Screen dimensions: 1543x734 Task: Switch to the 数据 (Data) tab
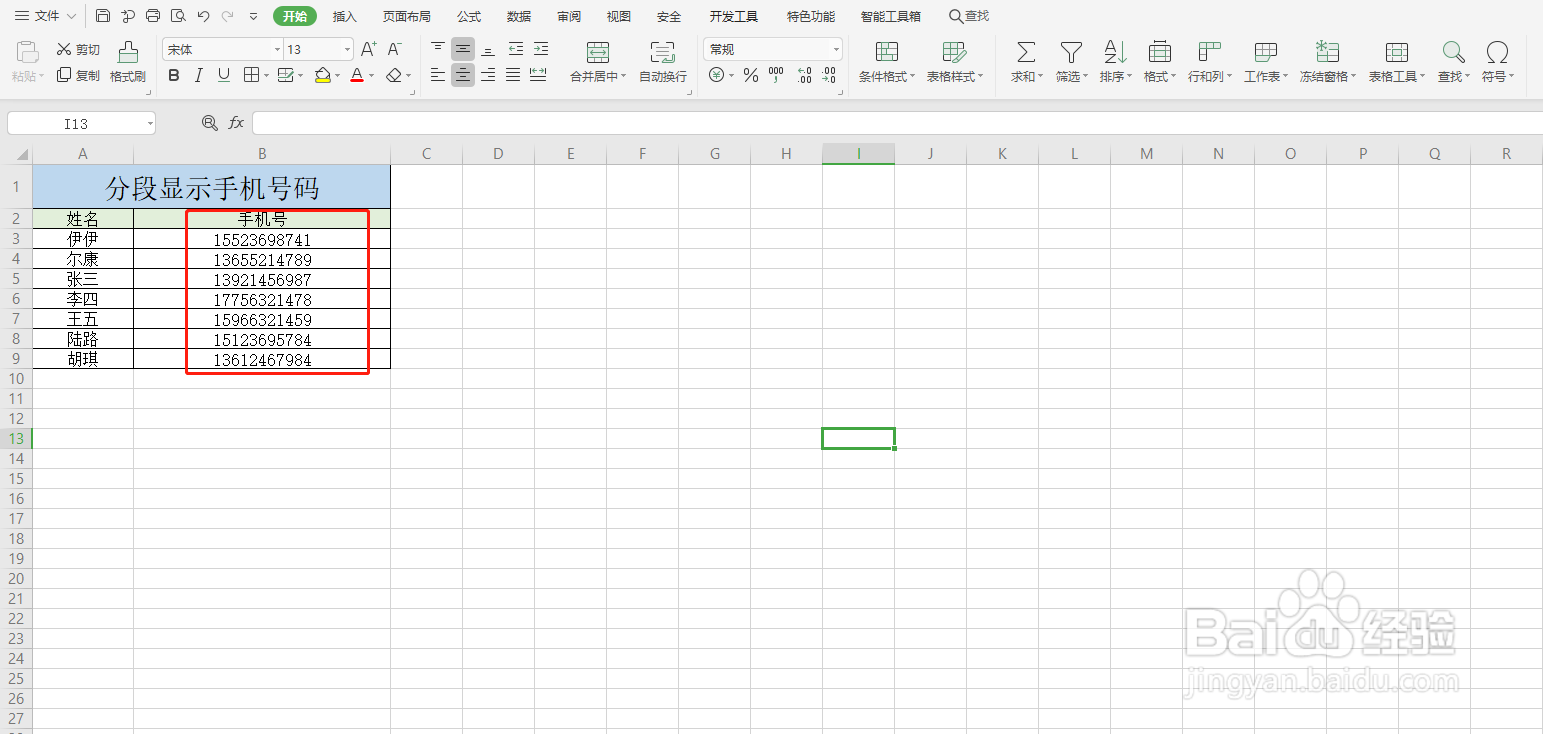(518, 17)
